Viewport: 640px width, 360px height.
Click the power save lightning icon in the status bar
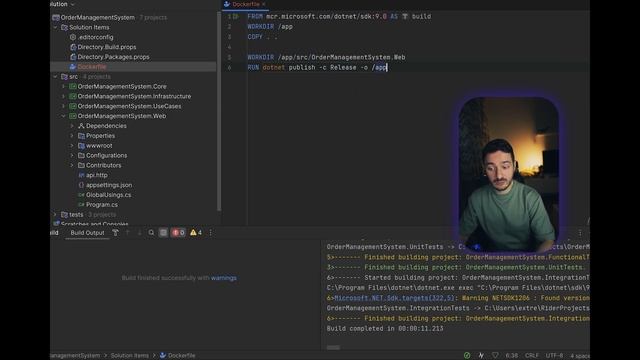(481, 356)
